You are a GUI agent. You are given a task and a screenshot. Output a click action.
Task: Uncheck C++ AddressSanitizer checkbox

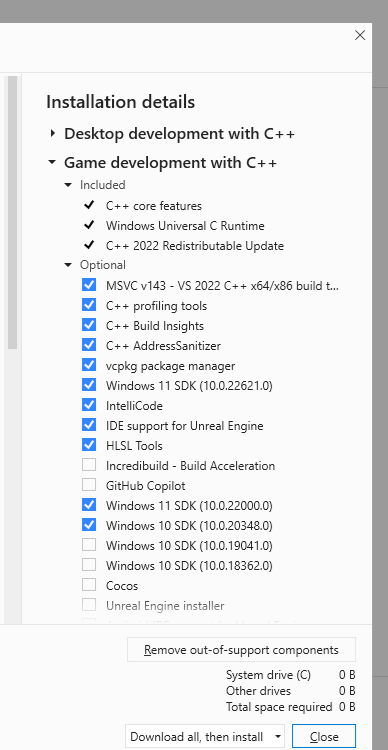(x=89, y=345)
